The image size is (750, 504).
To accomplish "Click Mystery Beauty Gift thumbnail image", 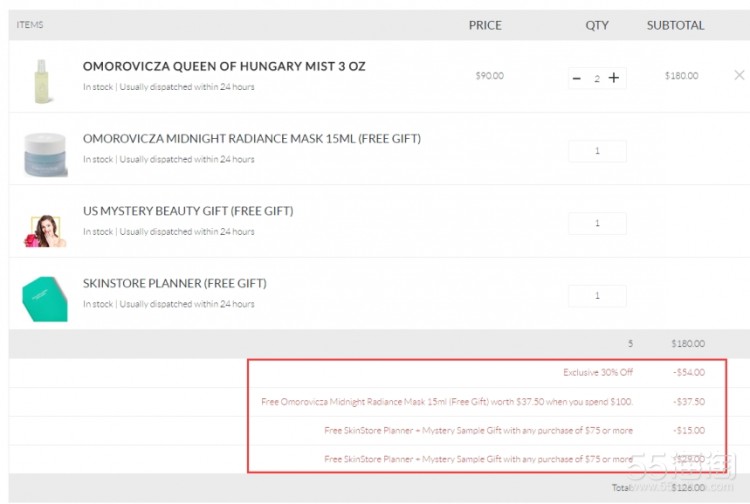I will click(x=44, y=231).
